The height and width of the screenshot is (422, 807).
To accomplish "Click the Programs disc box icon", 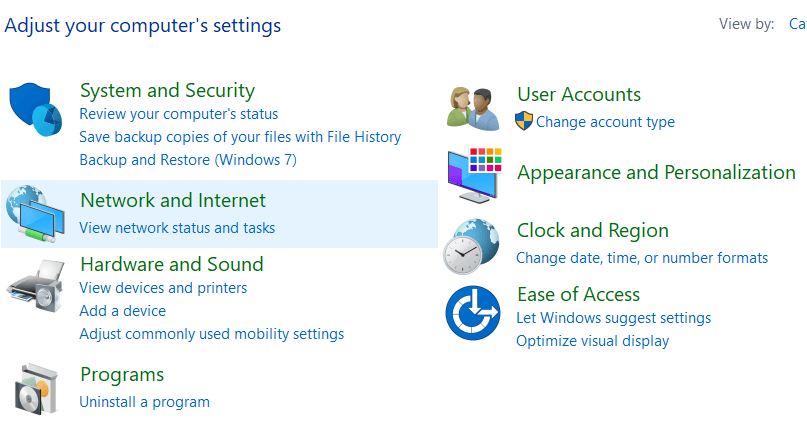I will click(37, 388).
